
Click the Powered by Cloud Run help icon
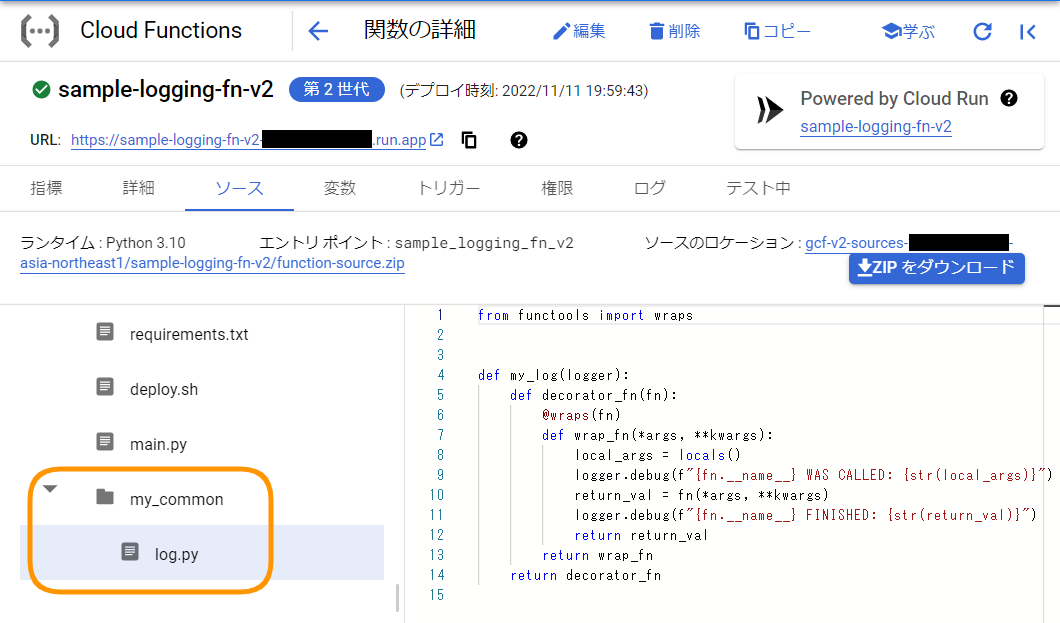[x=1009, y=99]
